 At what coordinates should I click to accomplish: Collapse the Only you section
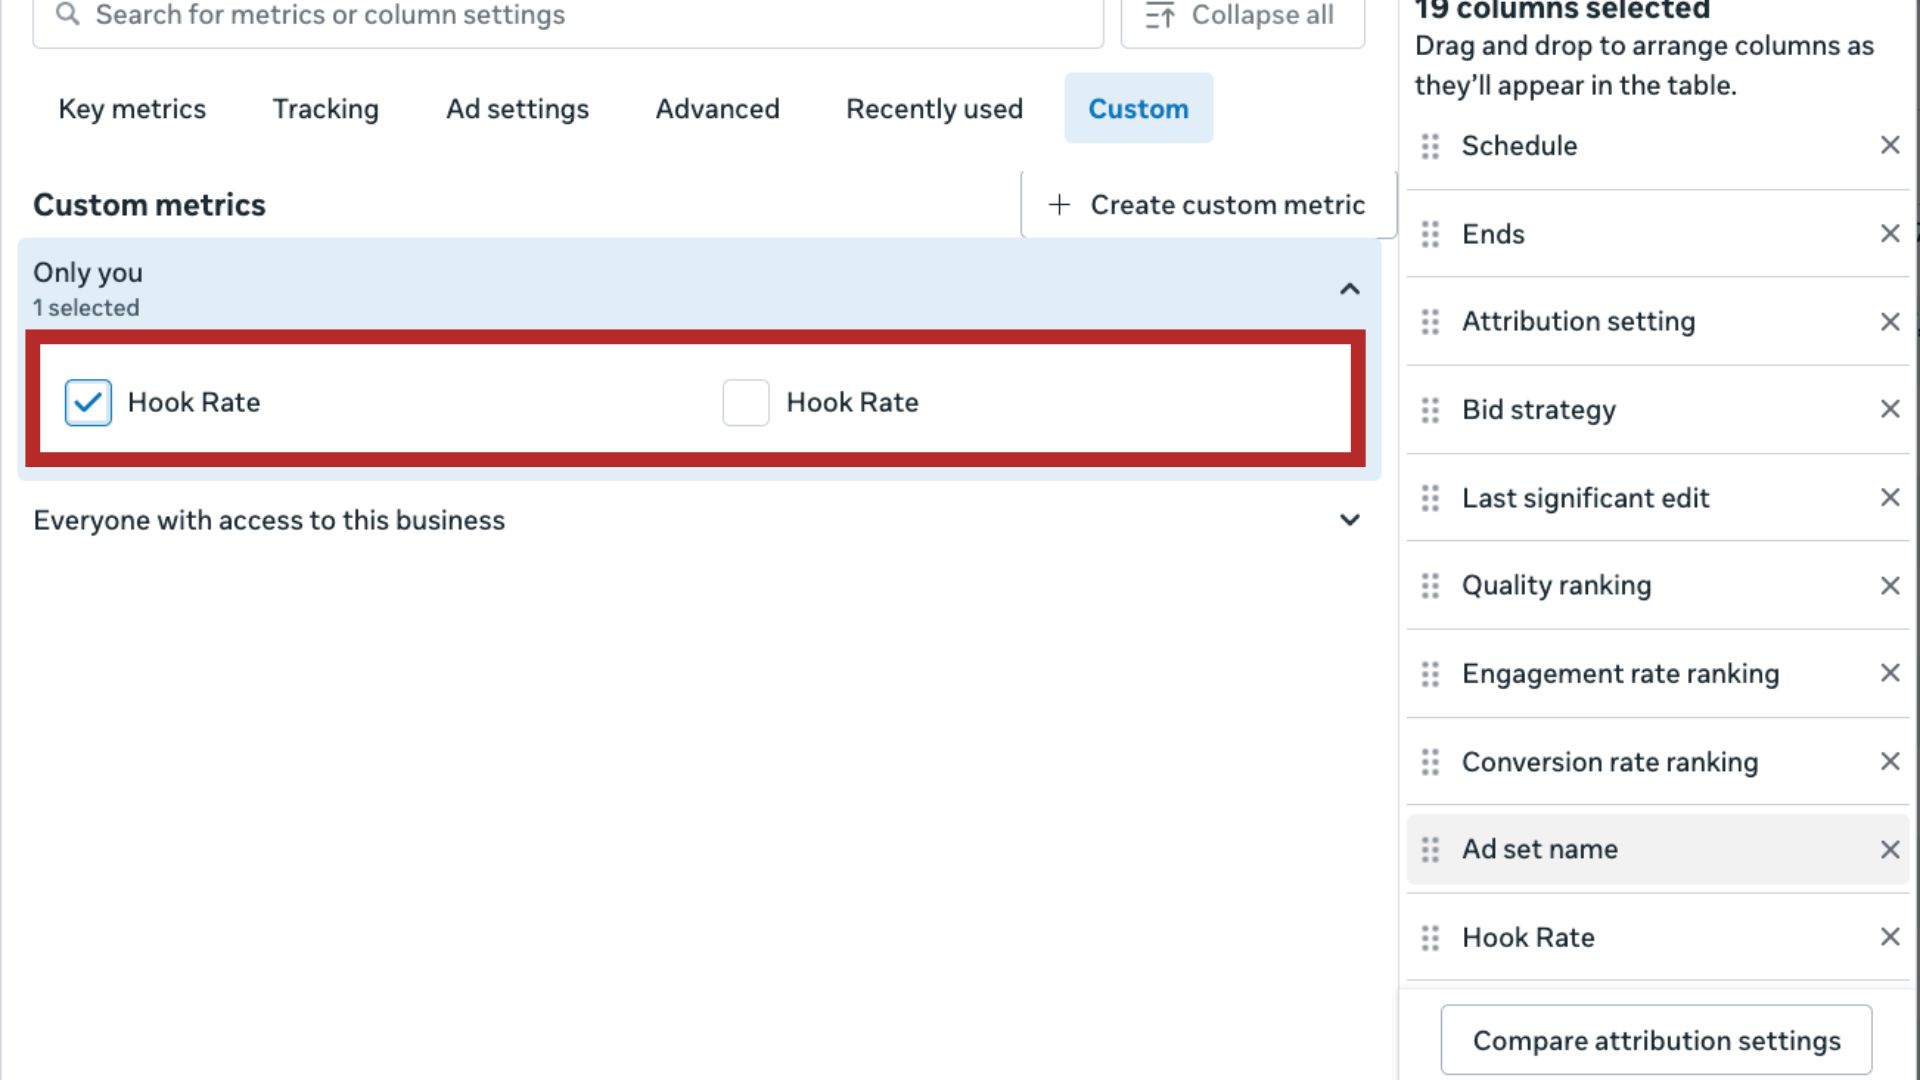tap(1349, 289)
